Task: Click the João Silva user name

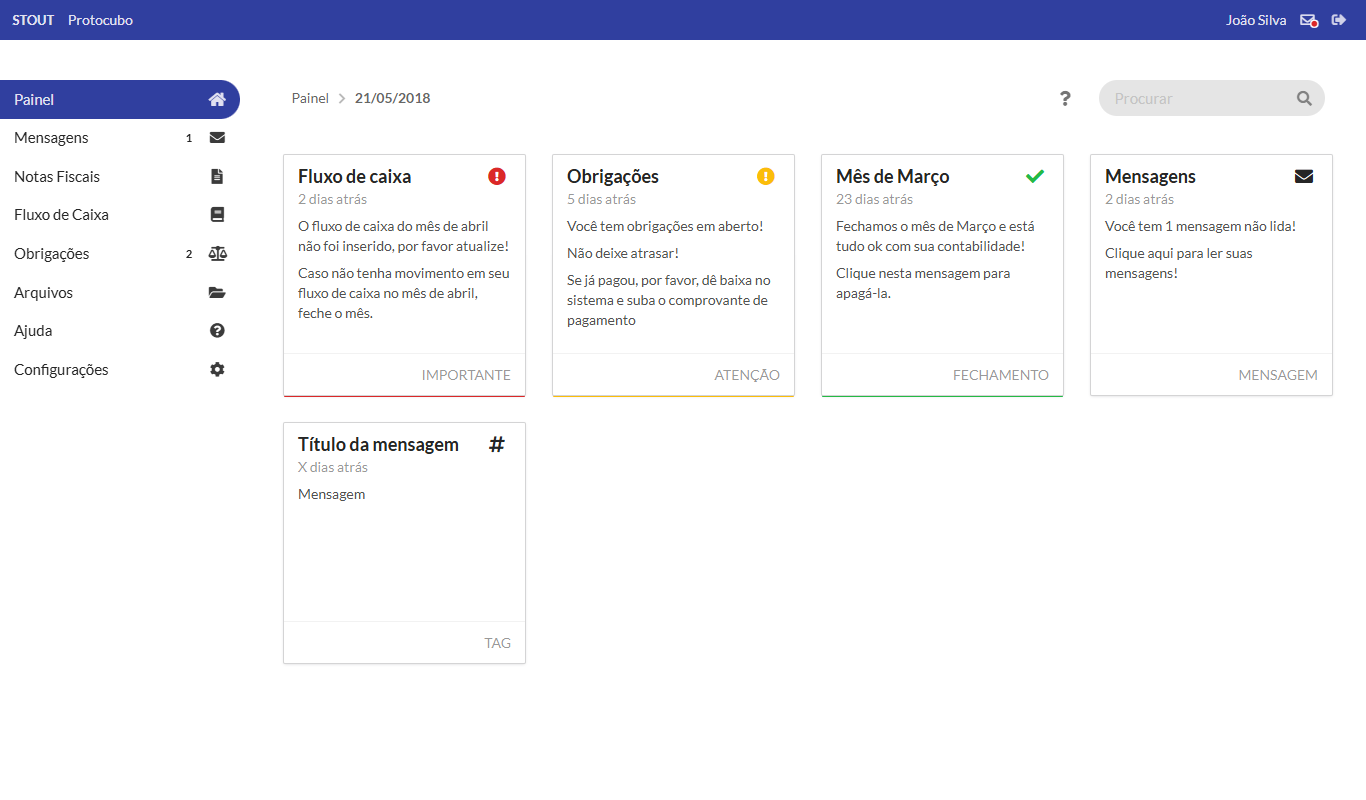Action: pyautogui.click(x=1255, y=20)
